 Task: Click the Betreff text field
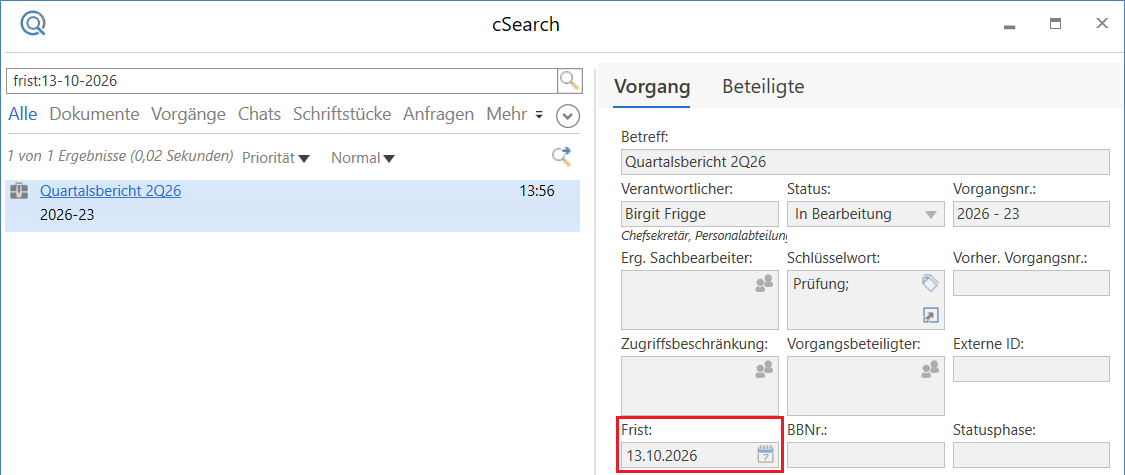click(x=865, y=162)
